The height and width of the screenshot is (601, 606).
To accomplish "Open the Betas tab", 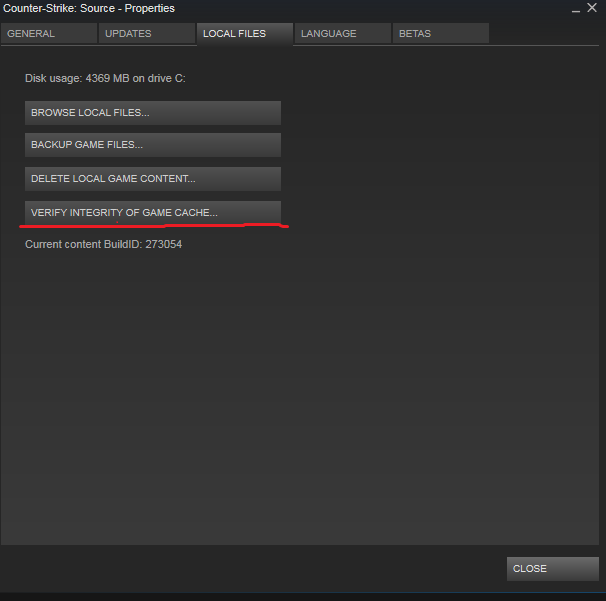I will 441,34.
